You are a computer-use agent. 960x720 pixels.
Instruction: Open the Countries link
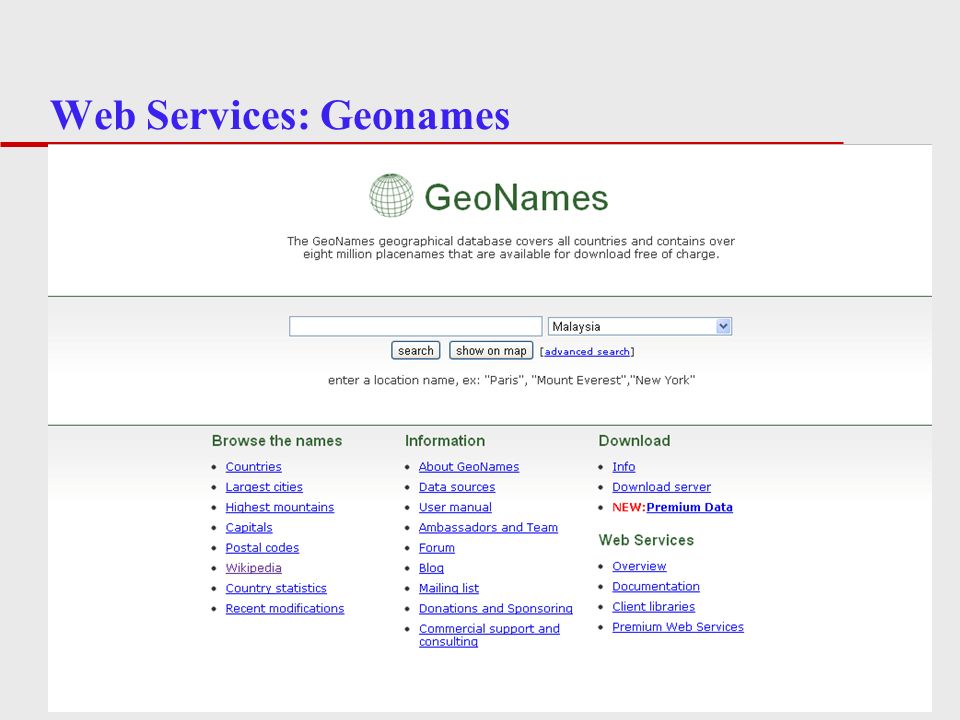coord(253,467)
